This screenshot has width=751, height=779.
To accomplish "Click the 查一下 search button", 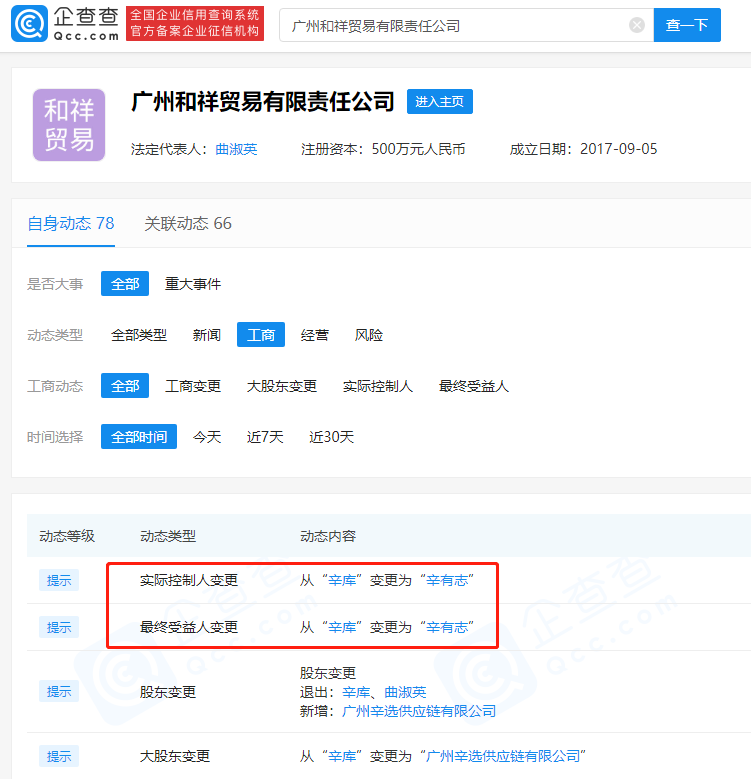I will pyautogui.click(x=687, y=25).
